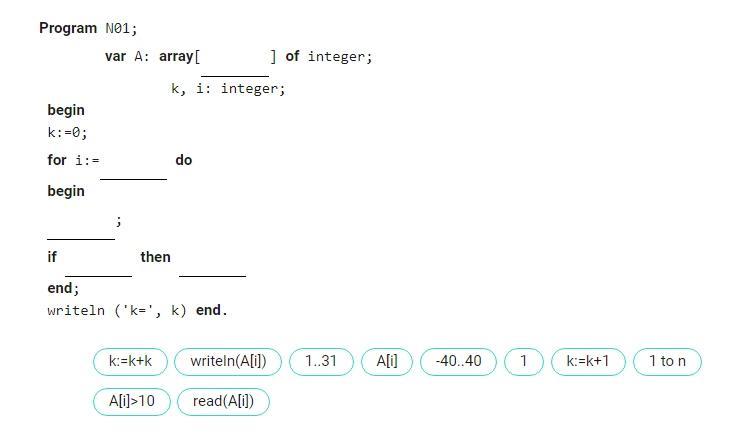Image resolution: width=751 pixels, height=444 pixels.
Task: Select the blank after 'for i:='
Action: click(x=133, y=164)
